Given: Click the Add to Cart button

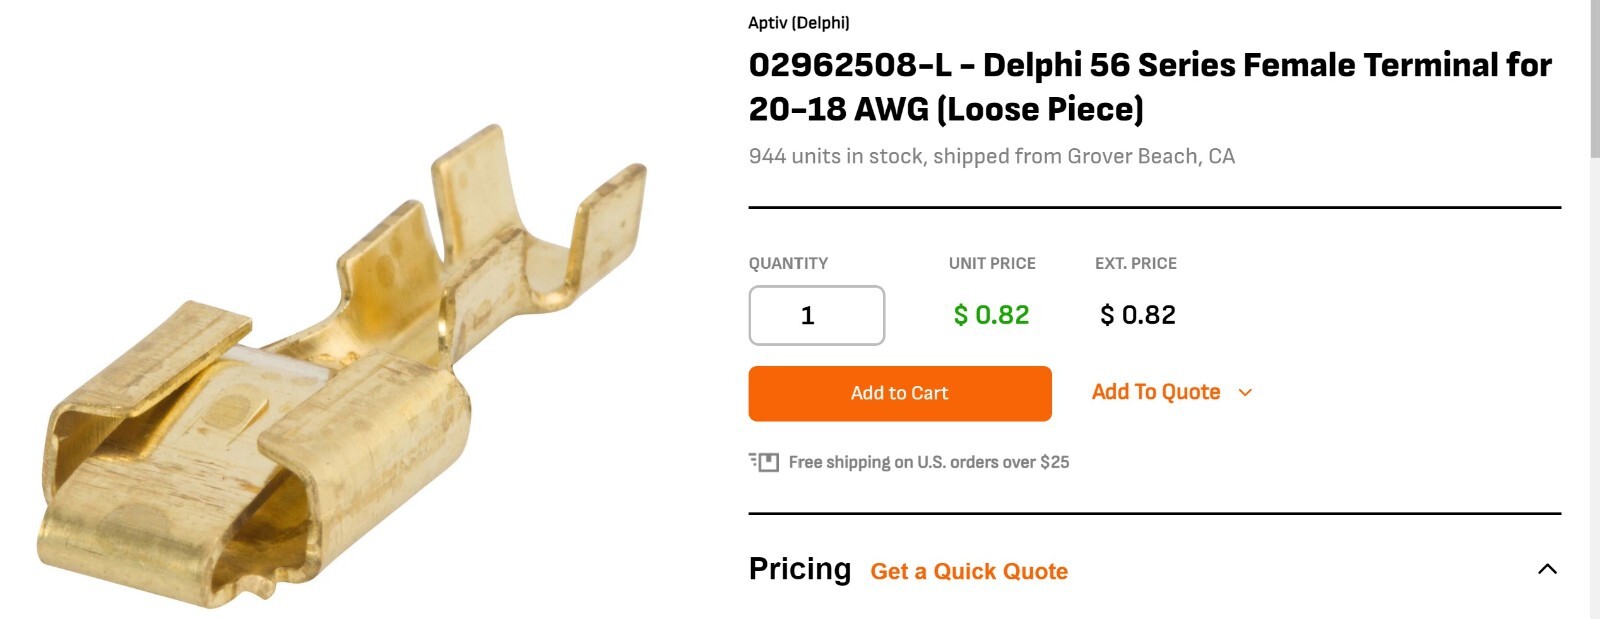Looking at the screenshot, I should (899, 393).
